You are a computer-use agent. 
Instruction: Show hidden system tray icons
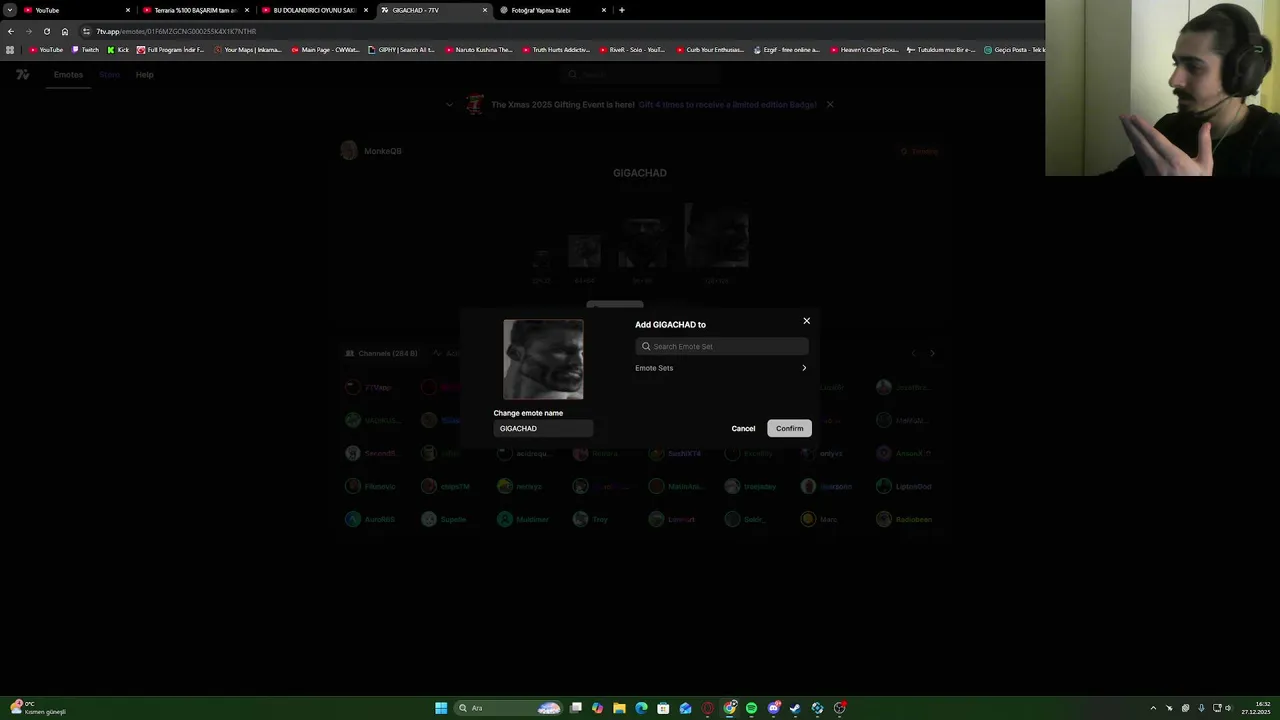[1153, 708]
